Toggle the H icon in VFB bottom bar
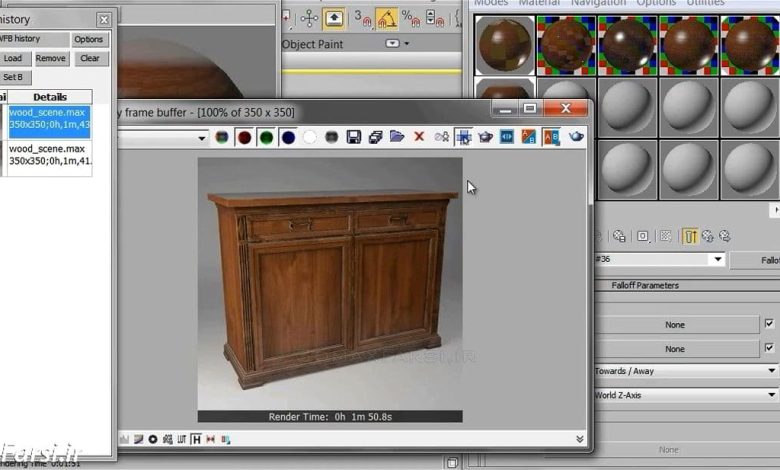 point(196,439)
